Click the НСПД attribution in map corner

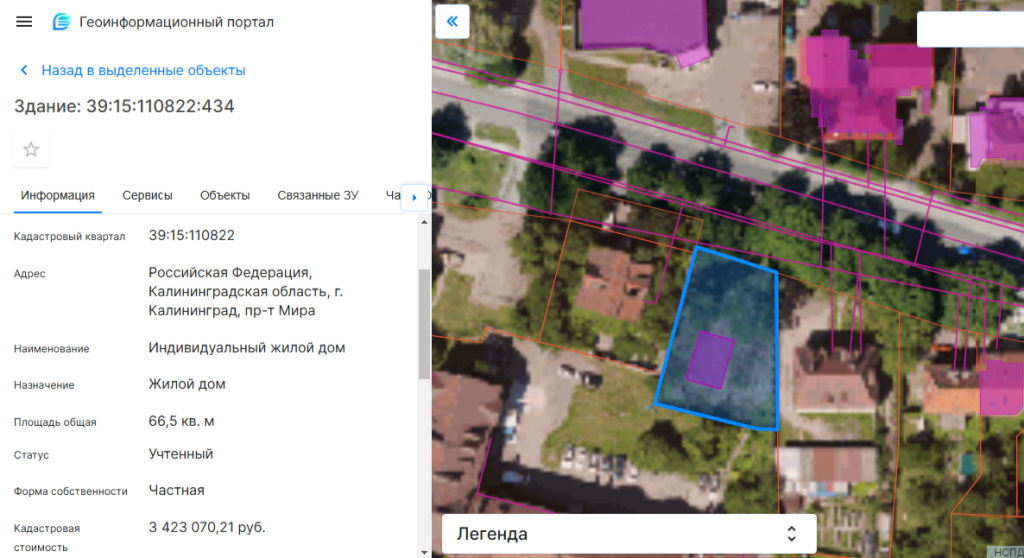point(1005,551)
